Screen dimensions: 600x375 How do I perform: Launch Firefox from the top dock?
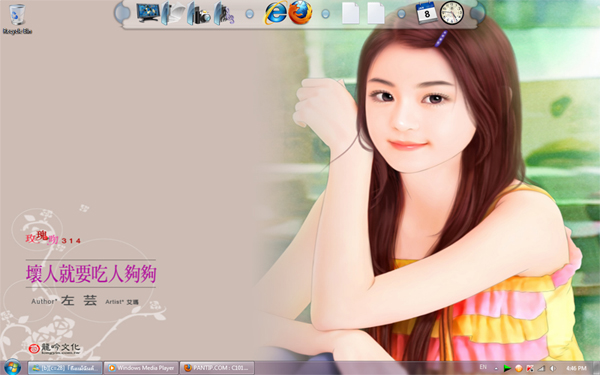(x=300, y=13)
